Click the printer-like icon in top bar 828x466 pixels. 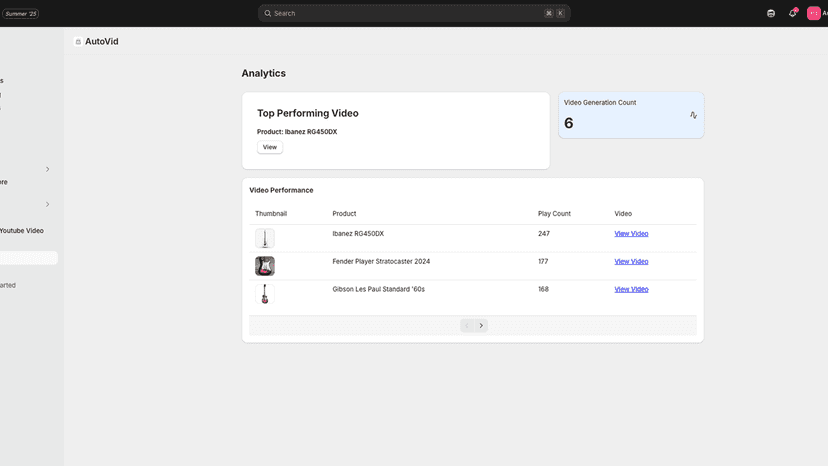(771, 13)
